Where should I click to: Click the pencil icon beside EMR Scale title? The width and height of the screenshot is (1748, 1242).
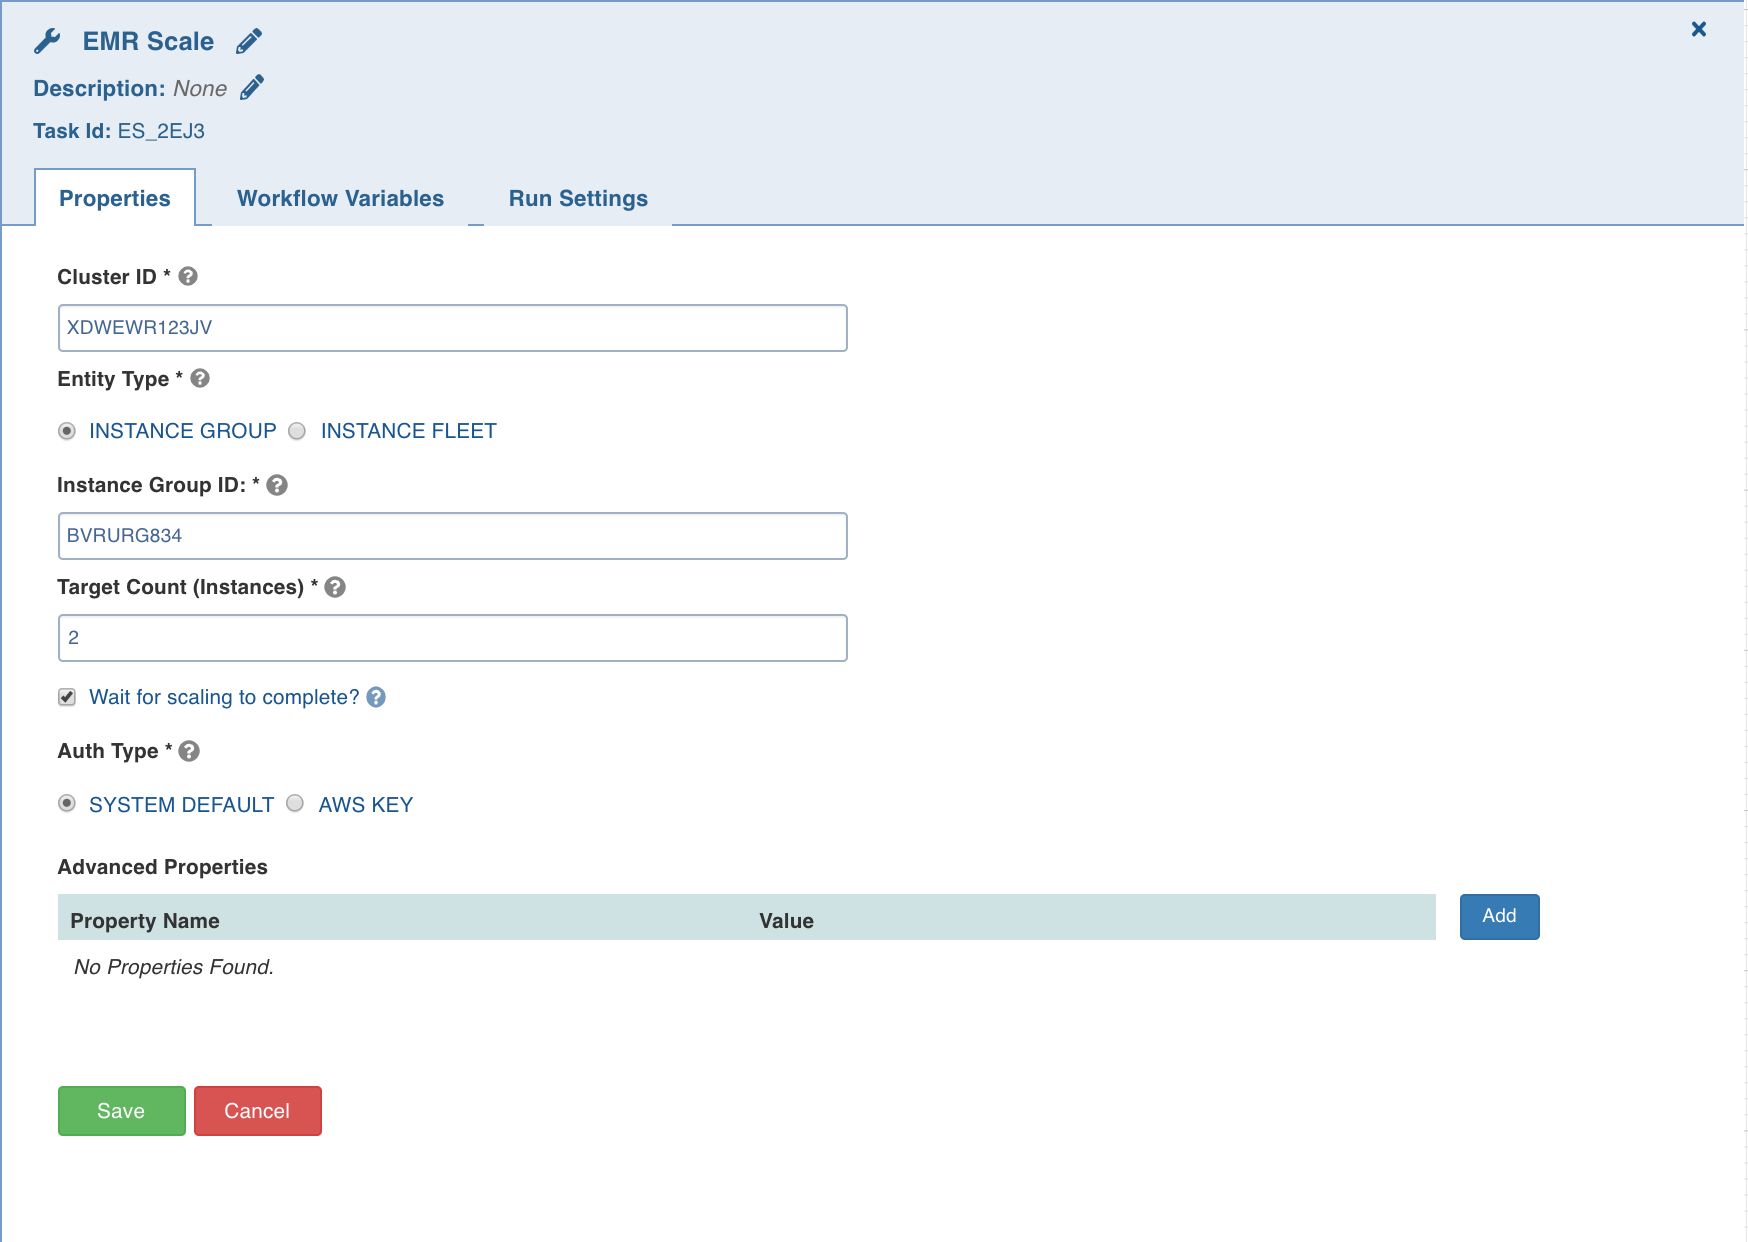249,41
